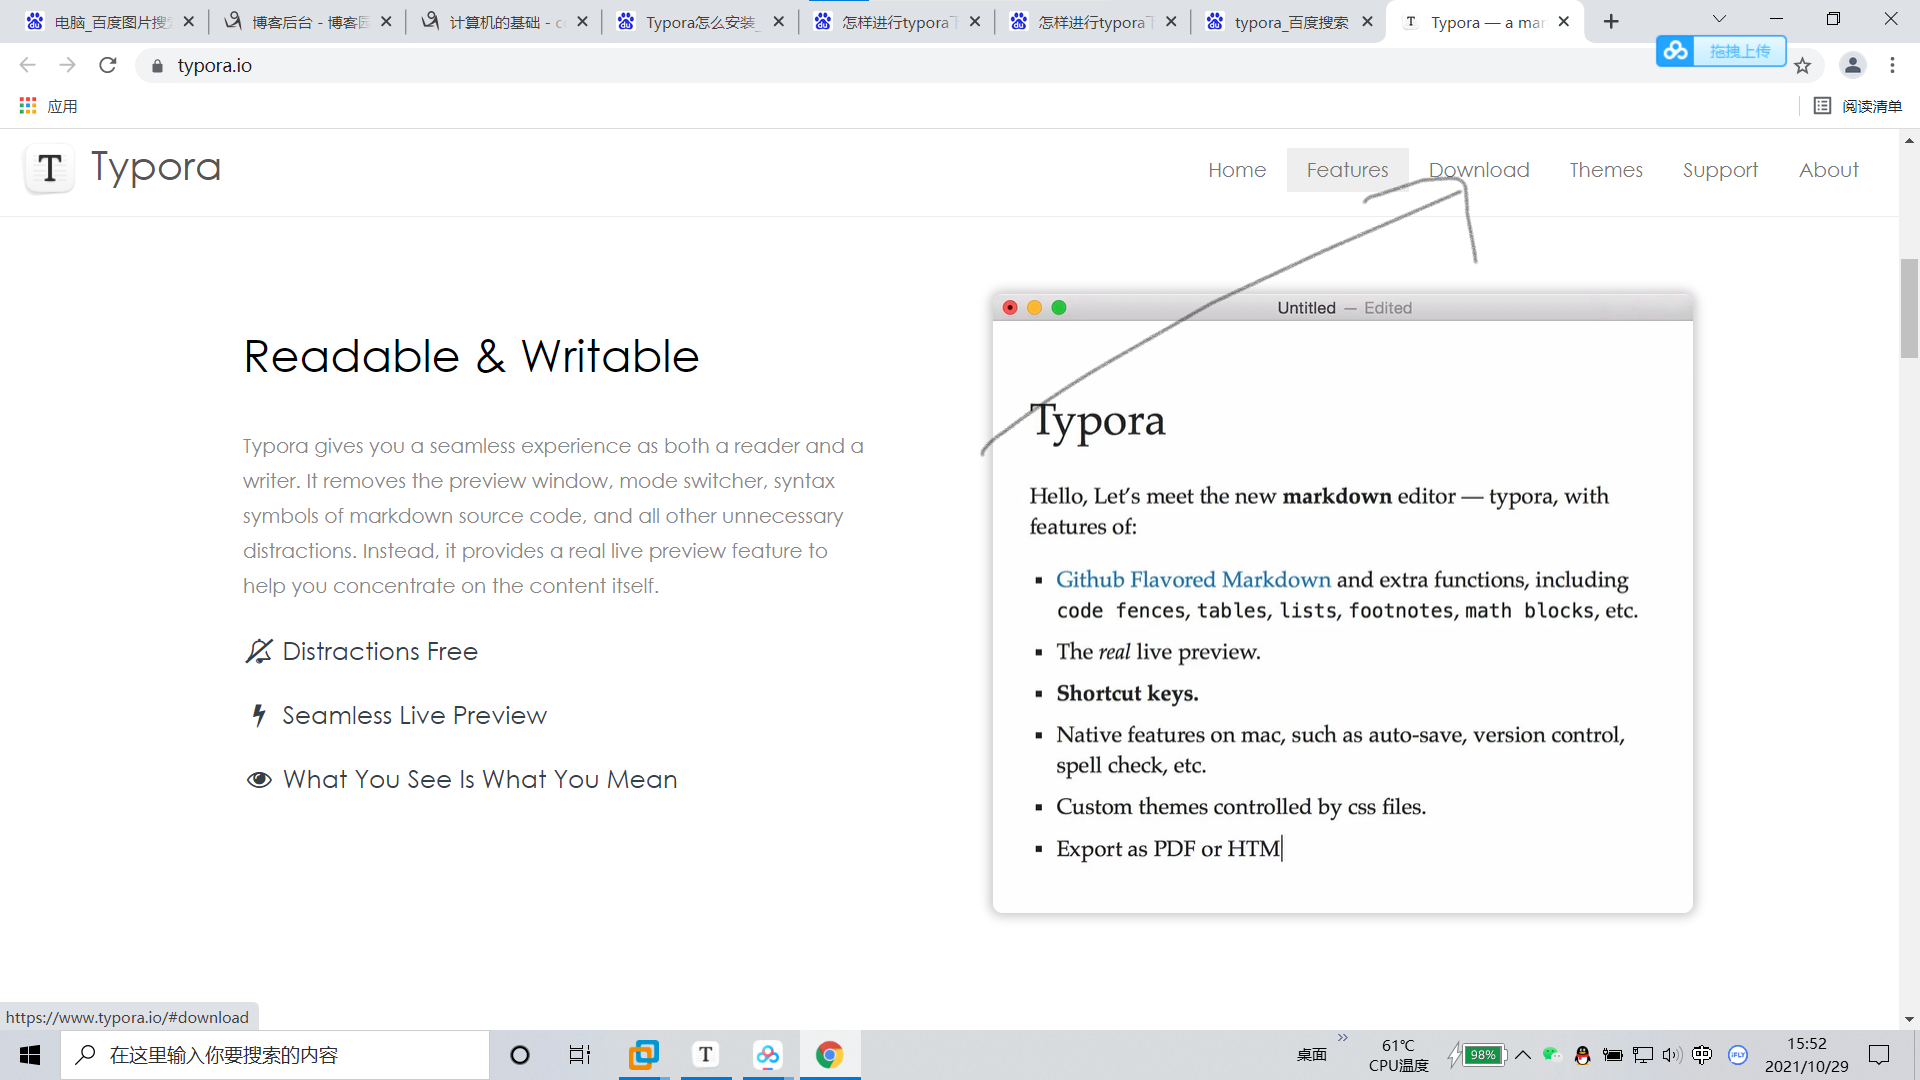The width and height of the screenshot is (1920, 1080).
Task: Click the page's vertical scrollbar thumb
Action: pyautogui.click(x=1909, y=308)
